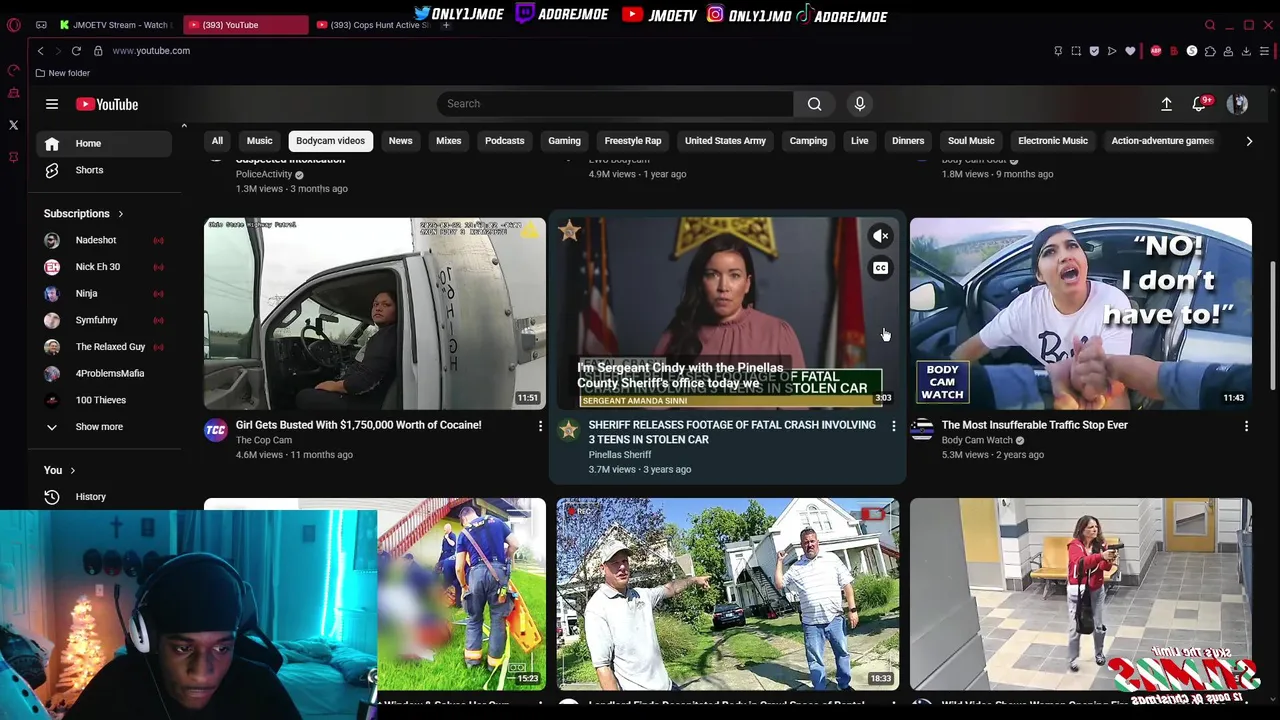Select the United States Army chip

[x=725, y=141]
